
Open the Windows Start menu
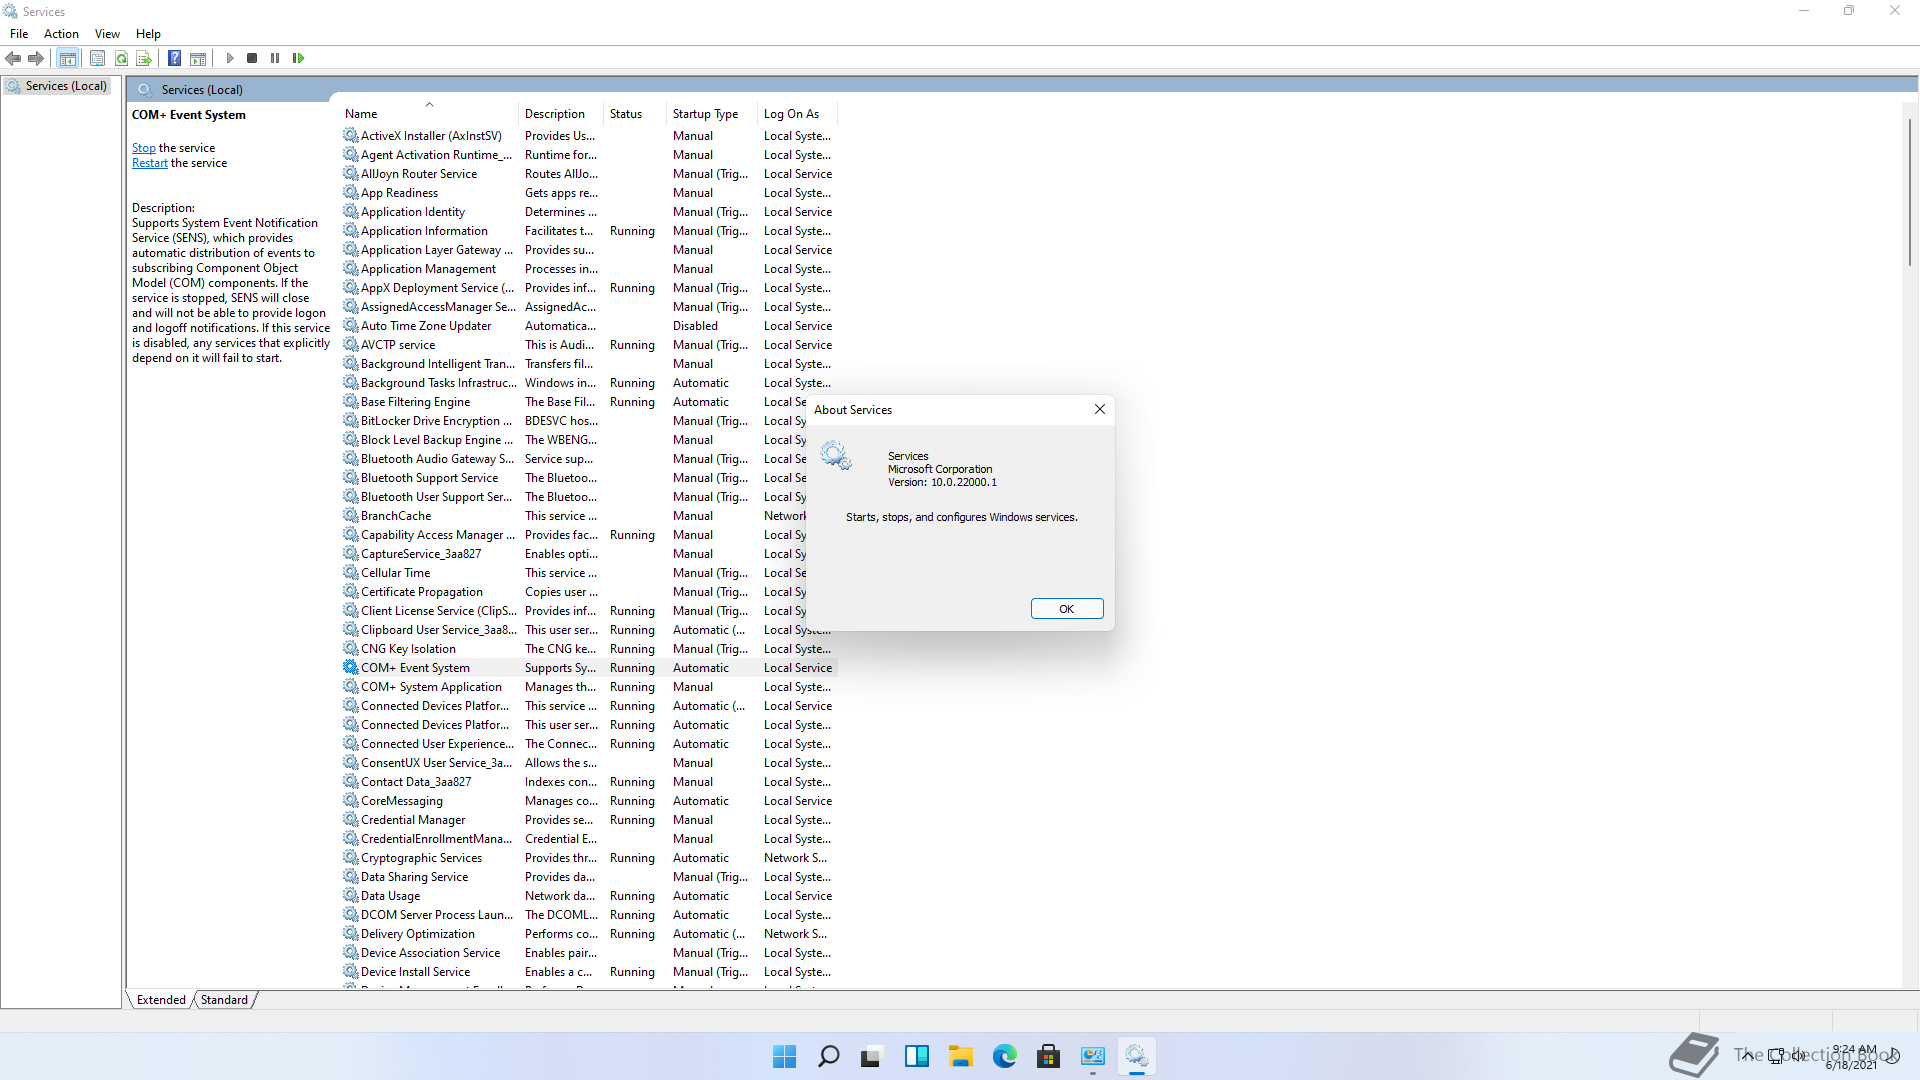coord(785,1056)
